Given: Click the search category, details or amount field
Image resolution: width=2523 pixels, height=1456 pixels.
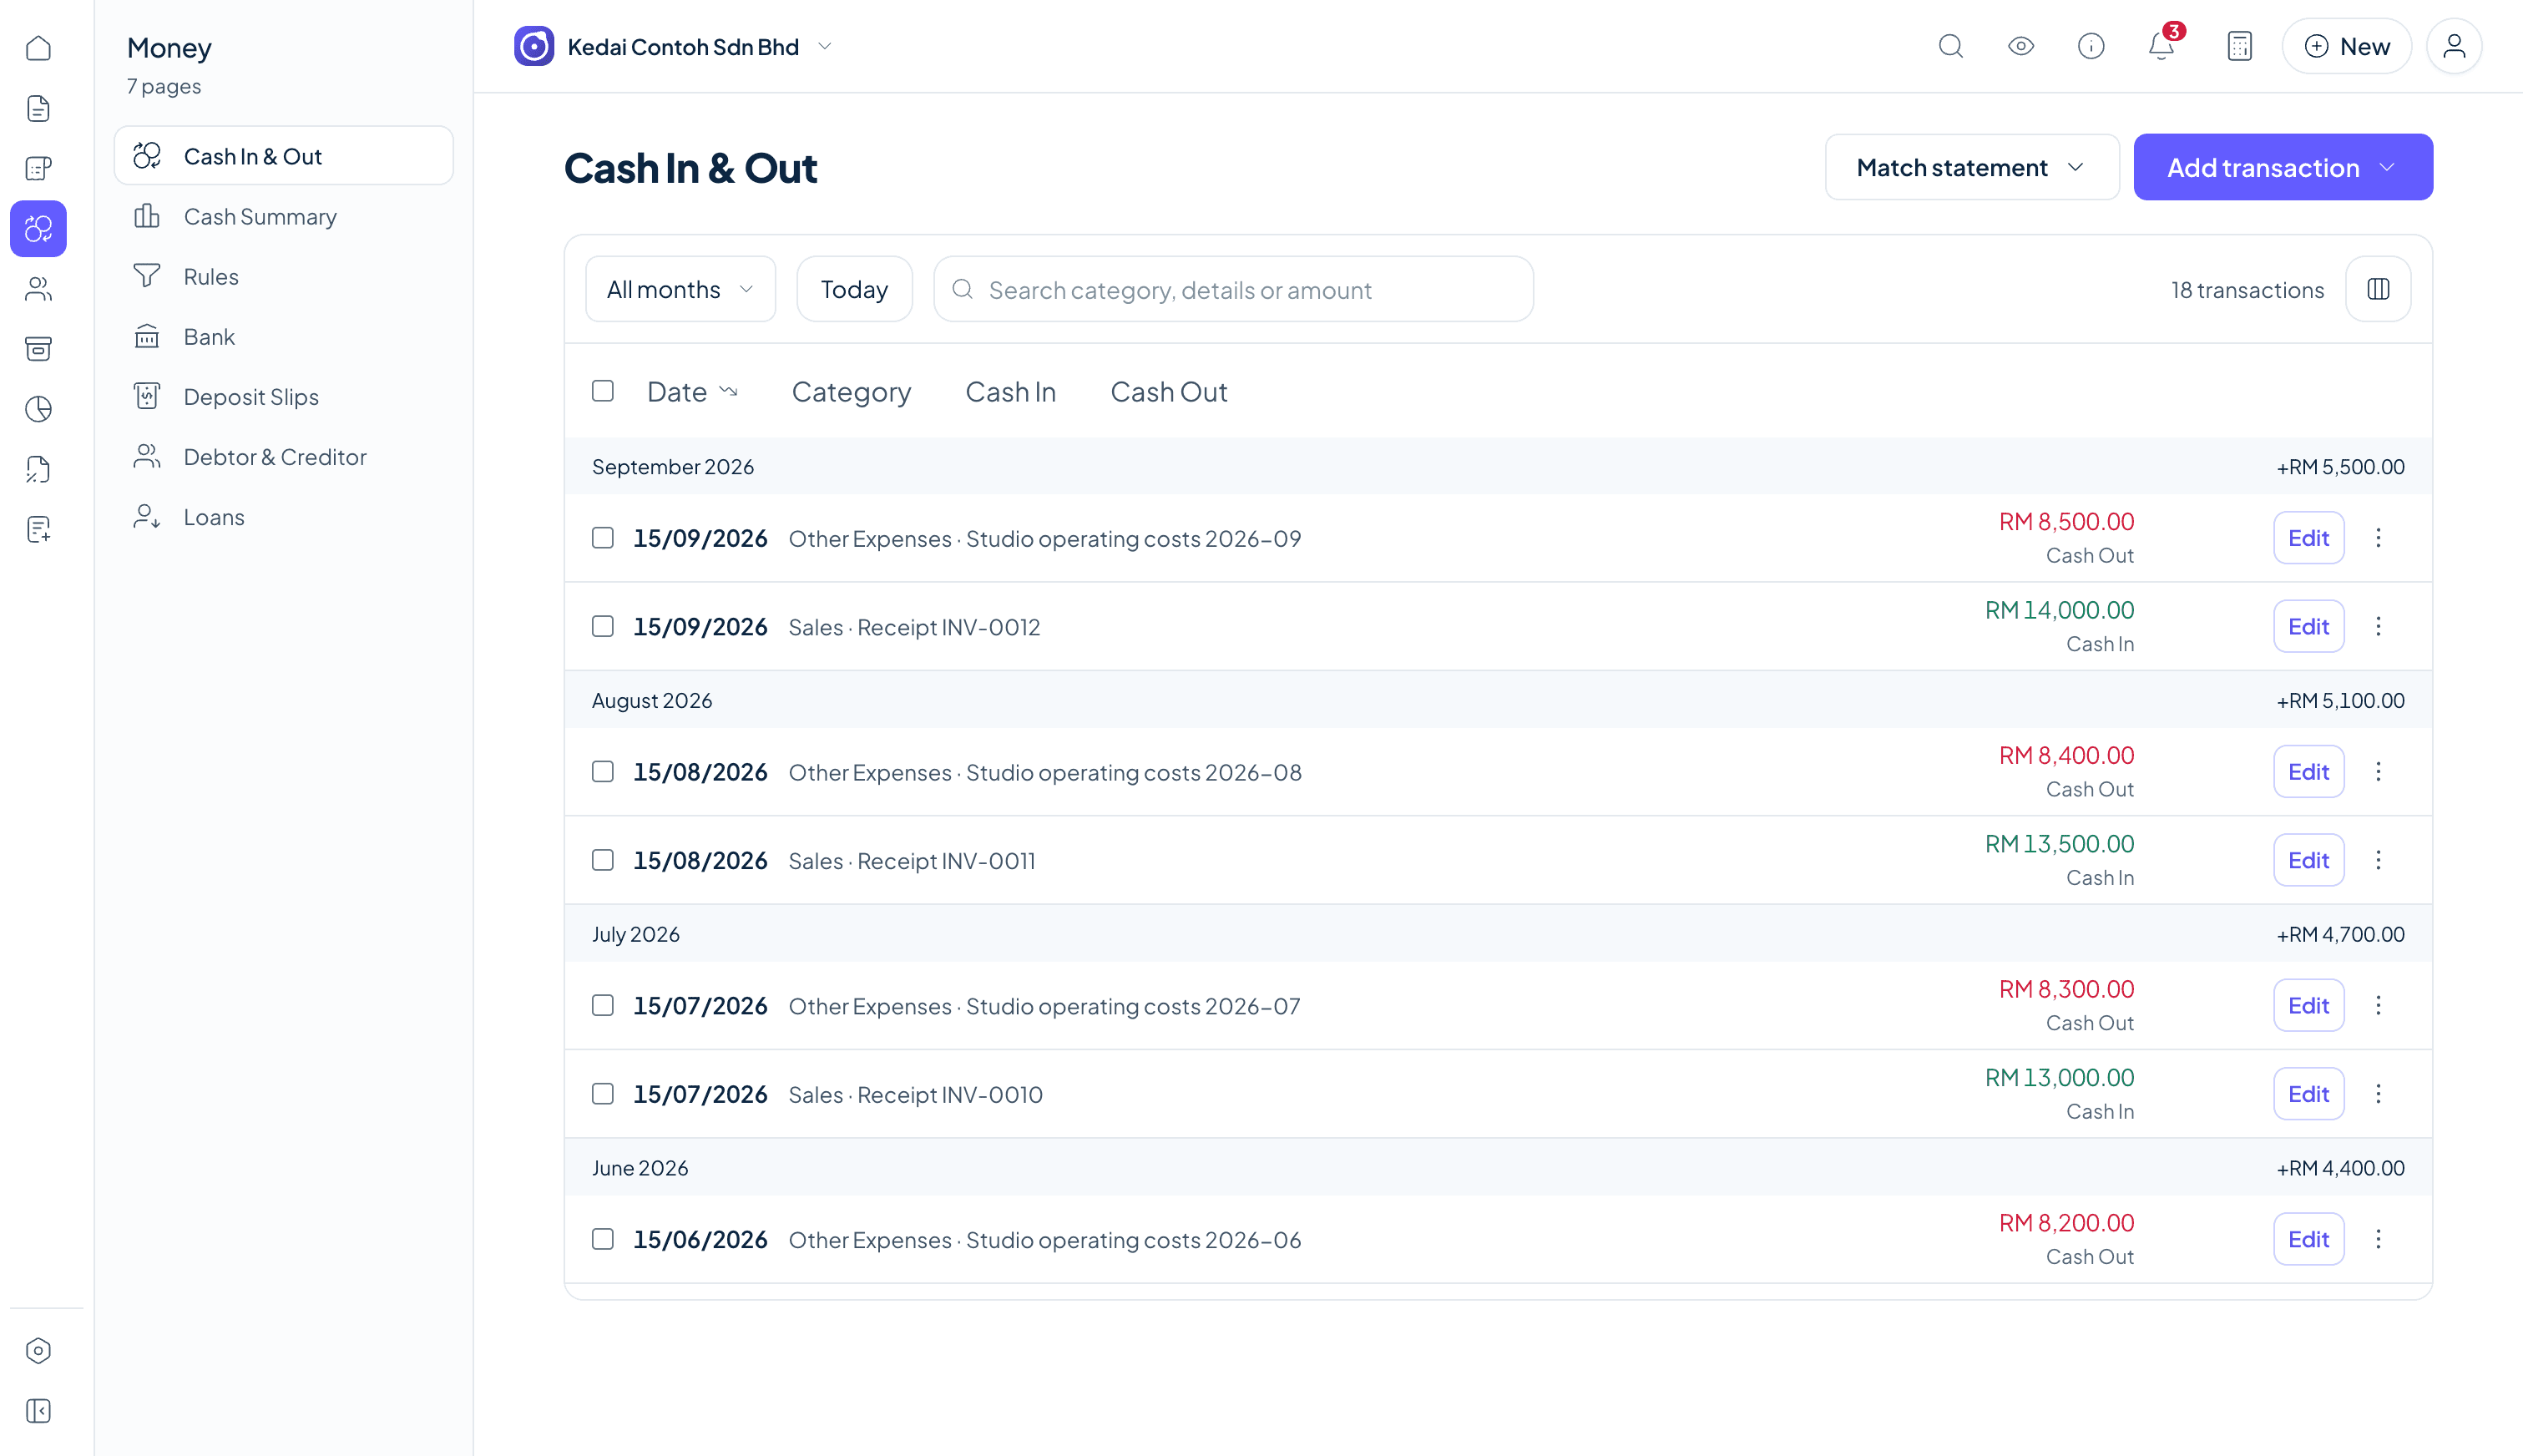Looking at the screenshot, I should tap(1233, 289).
